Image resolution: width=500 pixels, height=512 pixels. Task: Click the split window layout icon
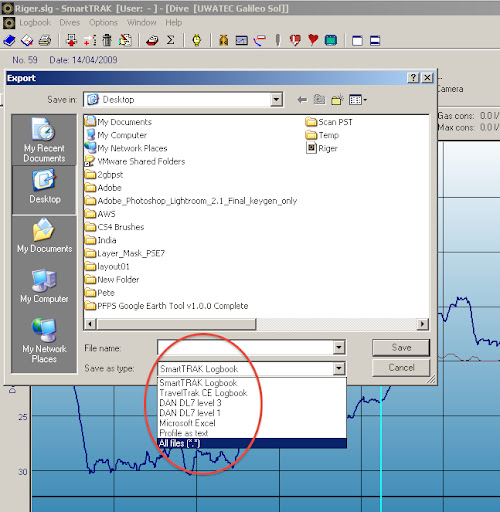click(x=375, y=41)
